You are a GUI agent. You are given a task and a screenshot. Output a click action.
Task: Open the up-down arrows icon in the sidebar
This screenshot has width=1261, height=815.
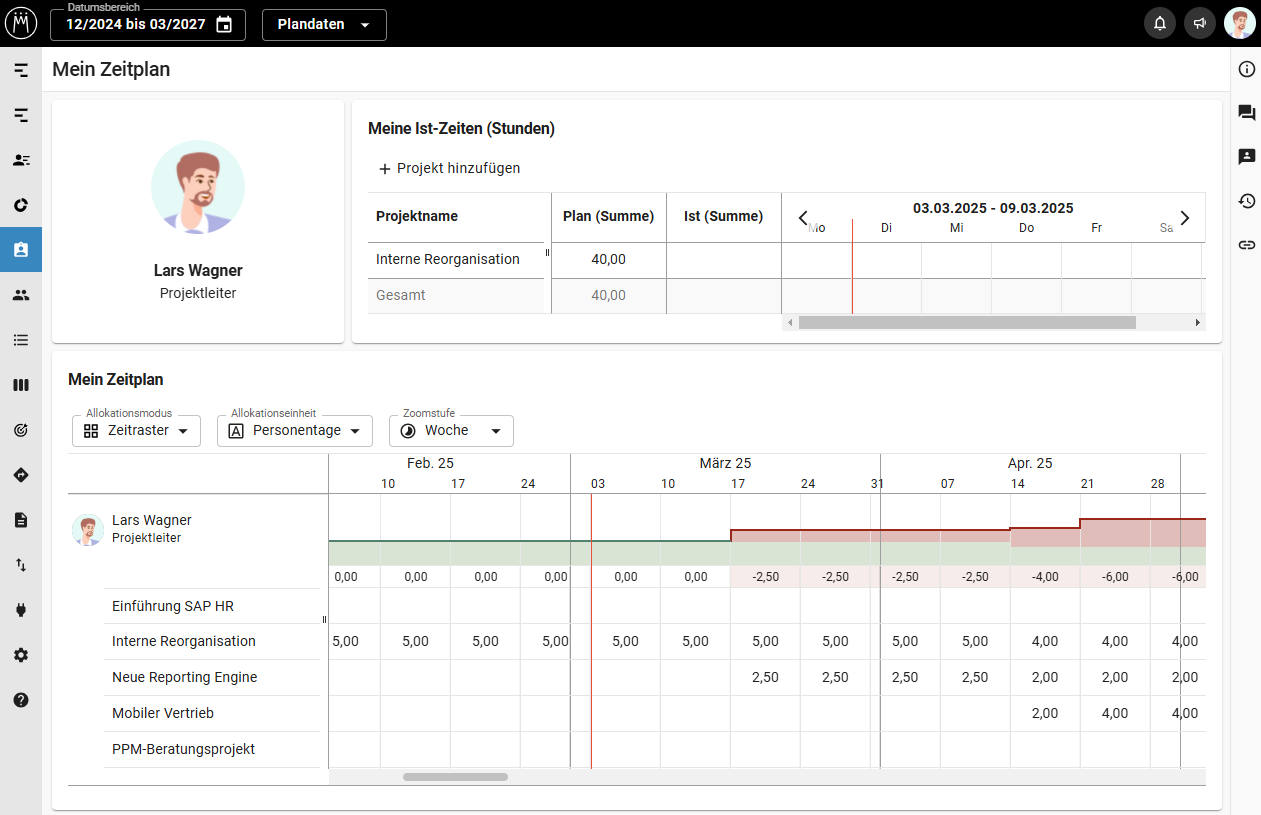pos(21,565)
